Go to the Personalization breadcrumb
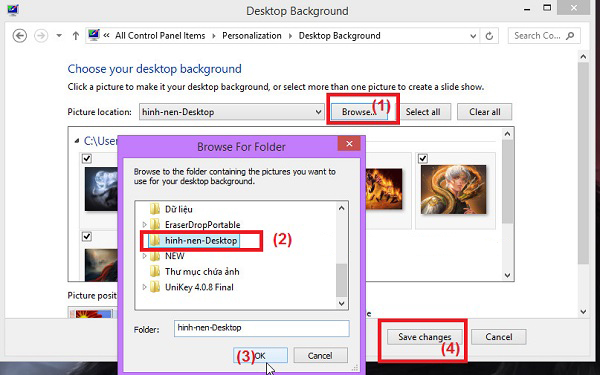 click(252, 36)
